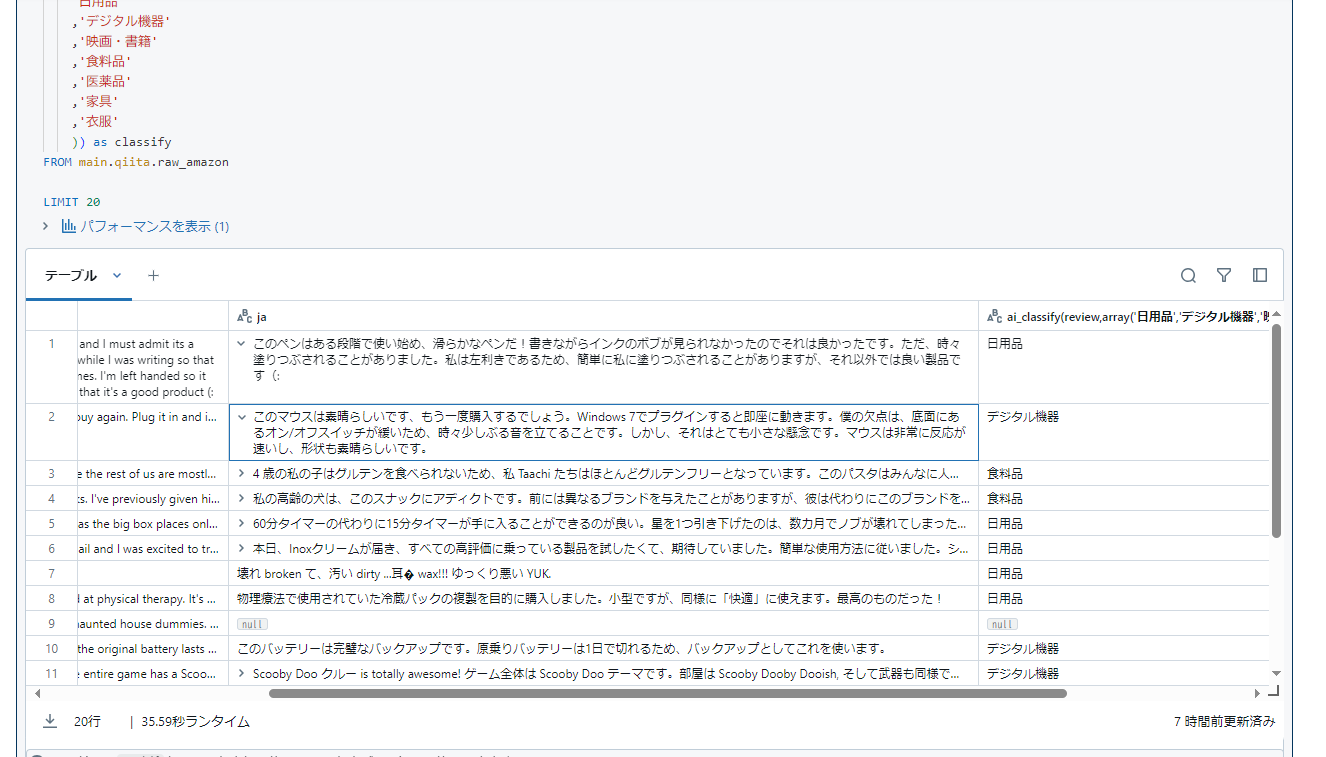
Task: Click review cell 'the original battery lasts'
Action: [152, 648]
